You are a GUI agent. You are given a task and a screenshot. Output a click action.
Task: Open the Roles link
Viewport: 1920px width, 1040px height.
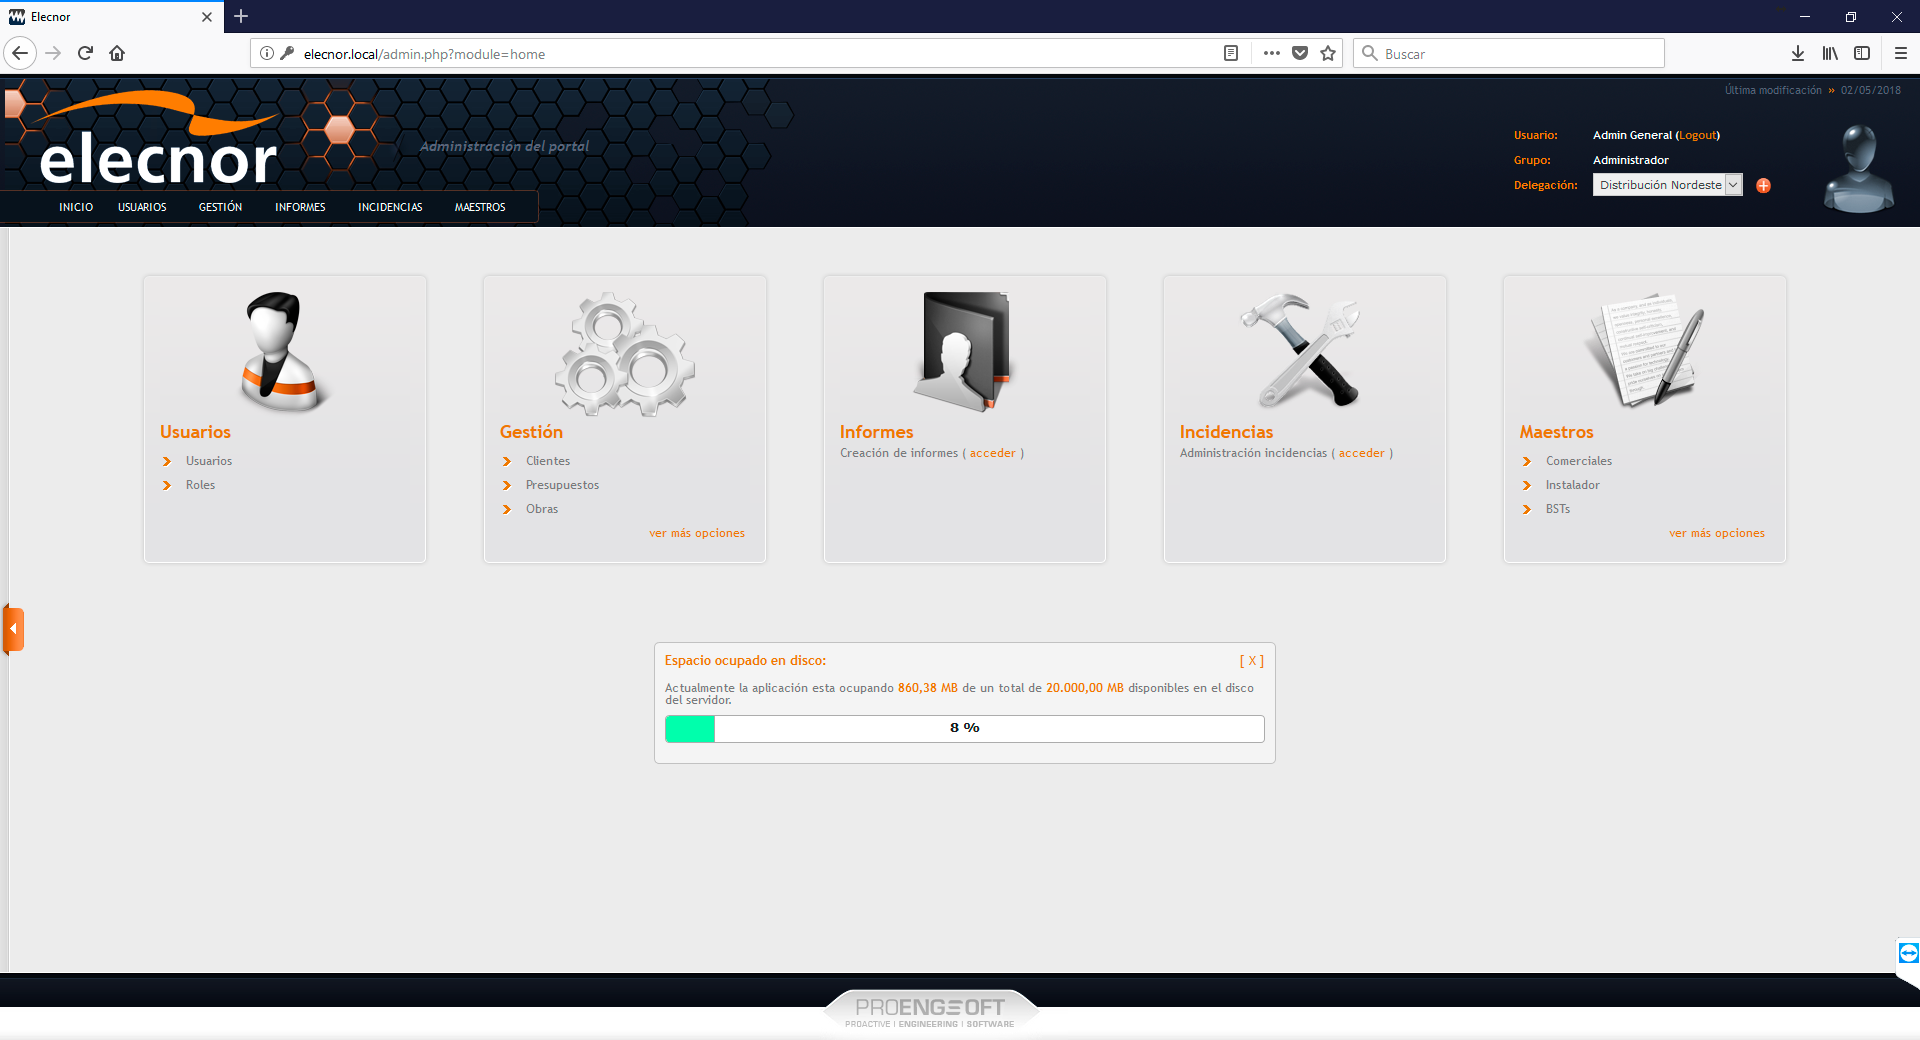coord(200,485)
